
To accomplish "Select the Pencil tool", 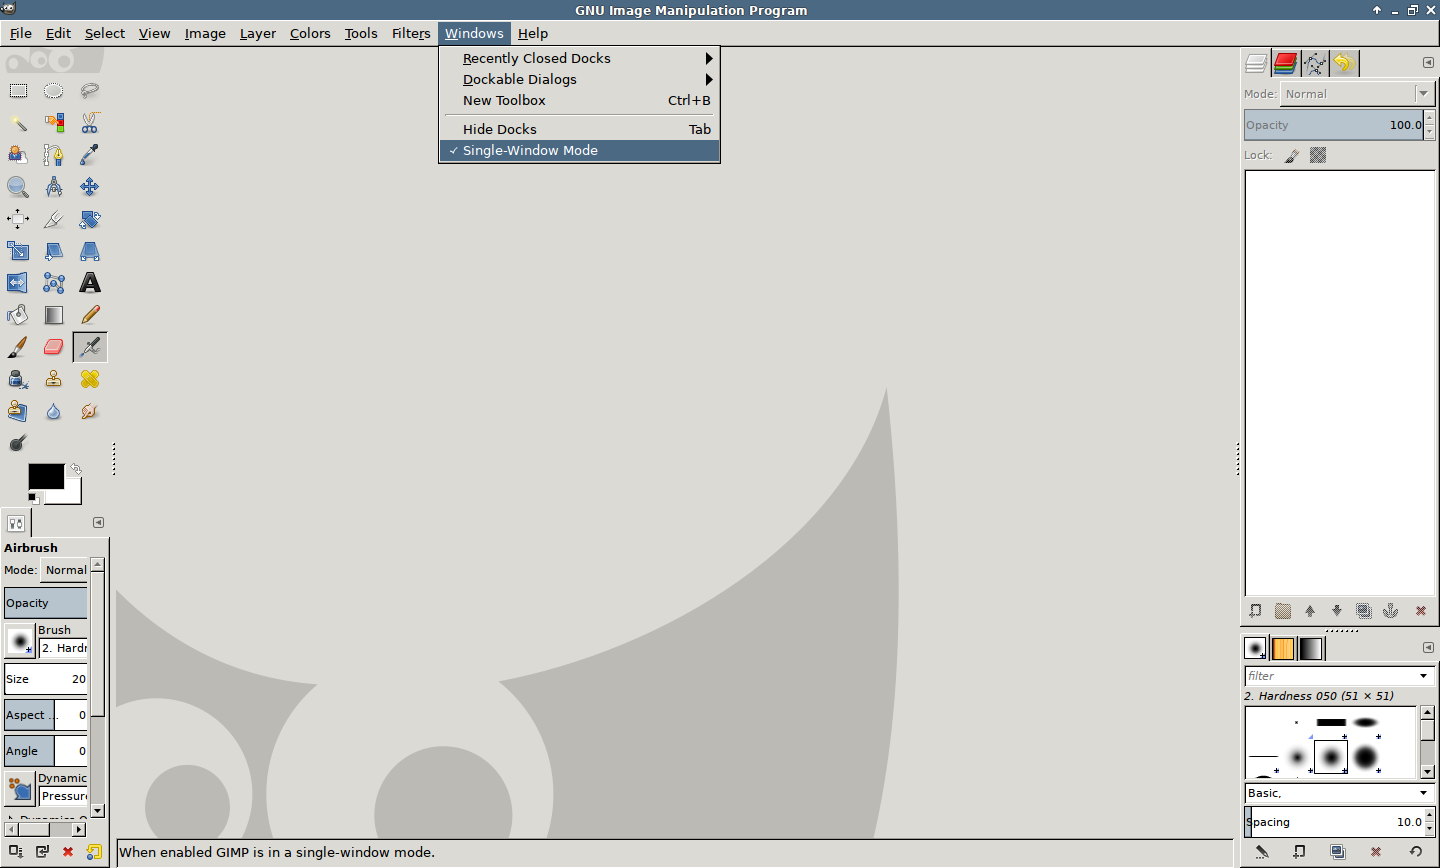I will pos(90,315).
